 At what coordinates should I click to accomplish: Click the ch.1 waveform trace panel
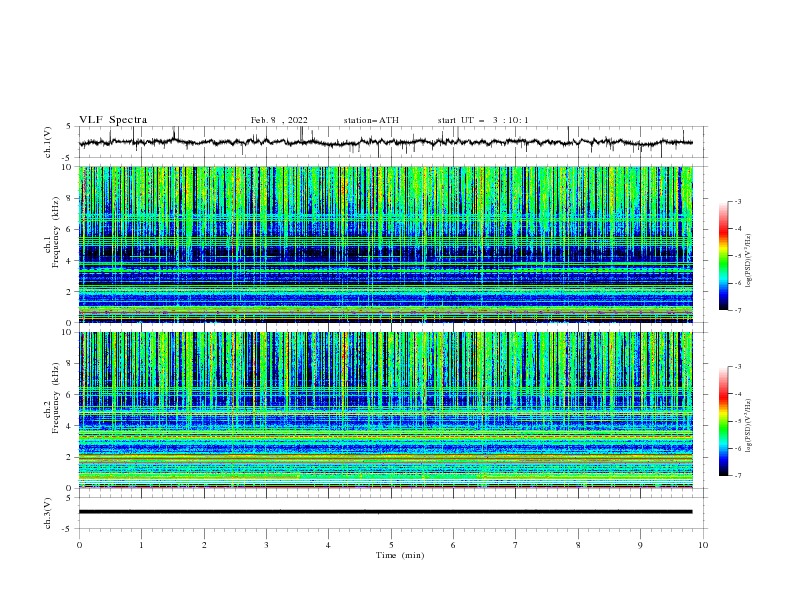(393, 142)
